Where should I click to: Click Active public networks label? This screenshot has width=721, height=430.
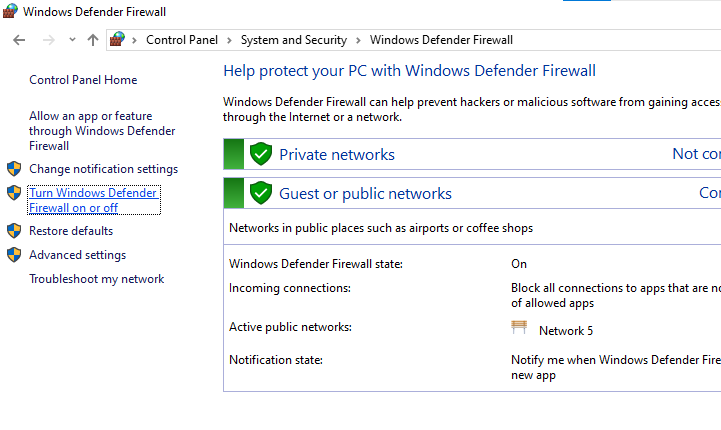tap(290, 327)
